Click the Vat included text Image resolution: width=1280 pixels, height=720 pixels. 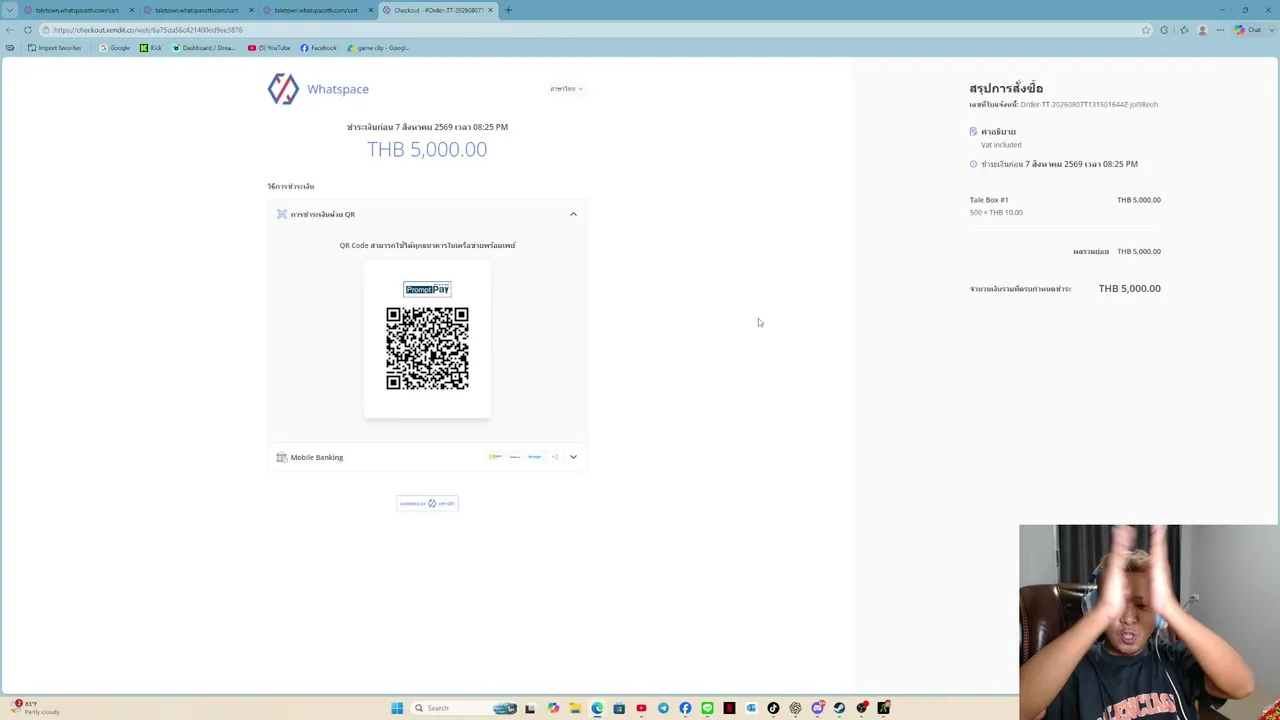pyautogui.click(x=1001, y=145)
